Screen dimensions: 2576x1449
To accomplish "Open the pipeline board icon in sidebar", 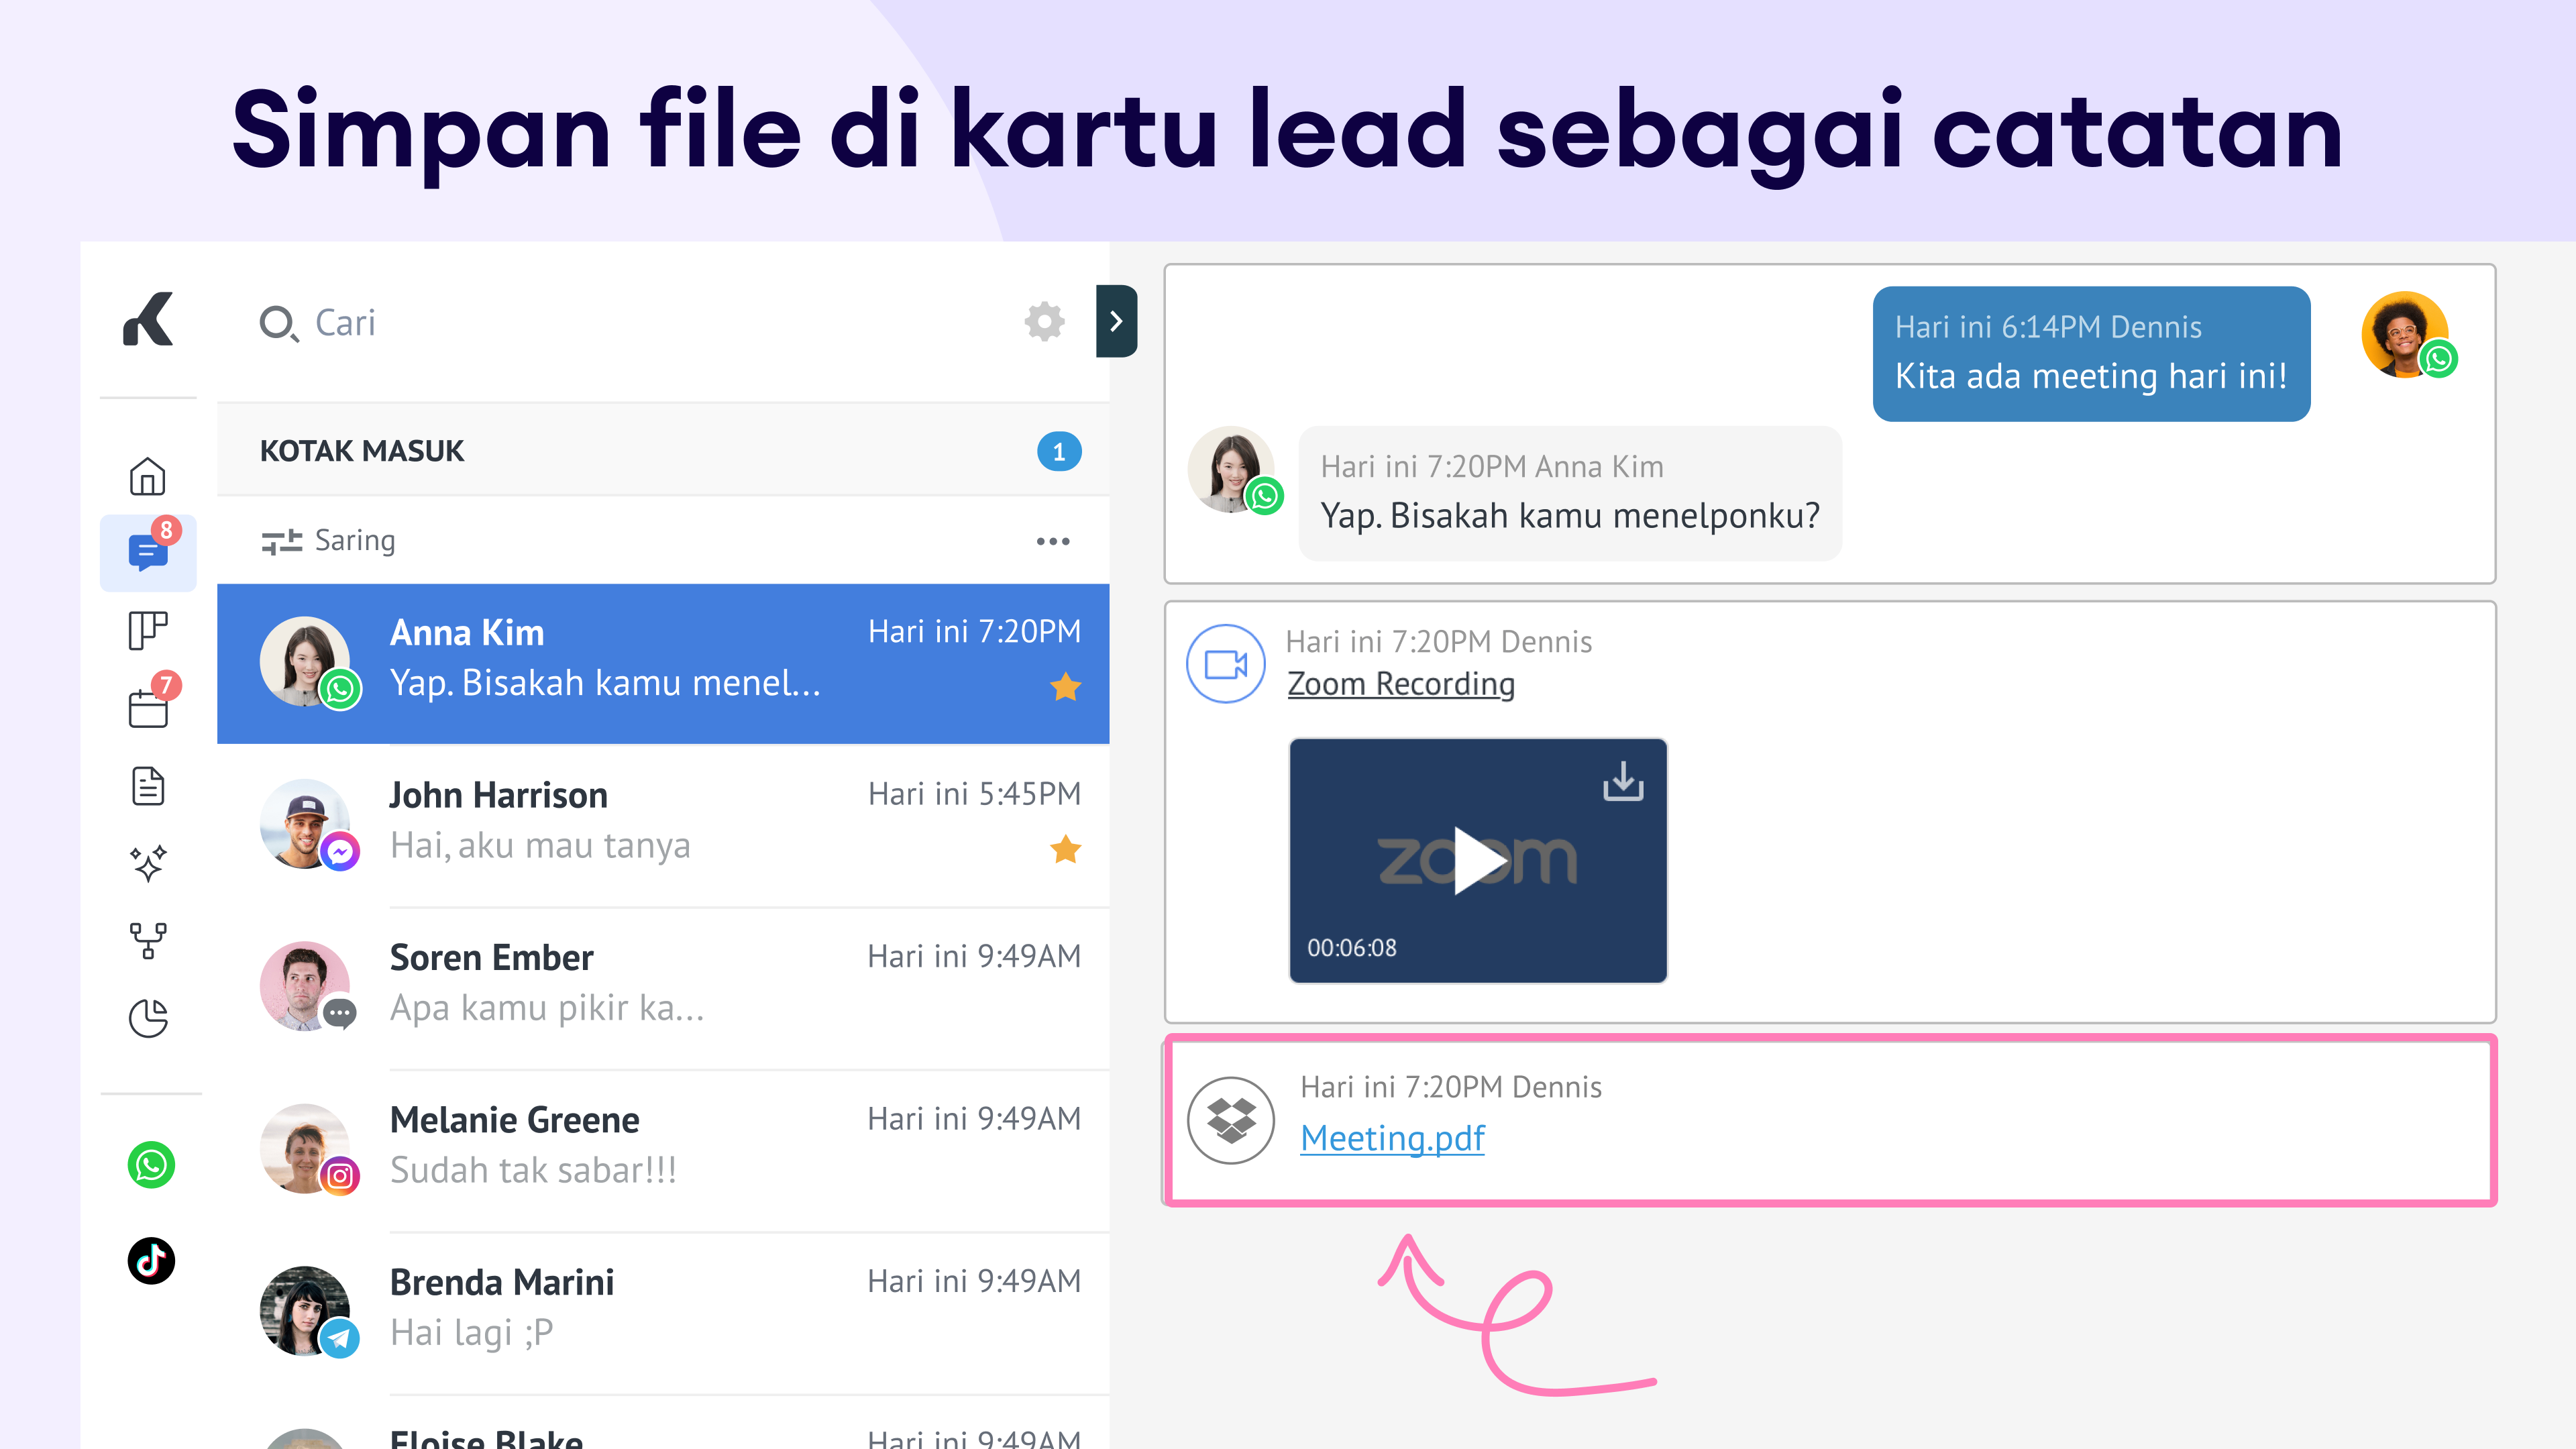I will 147,630.
